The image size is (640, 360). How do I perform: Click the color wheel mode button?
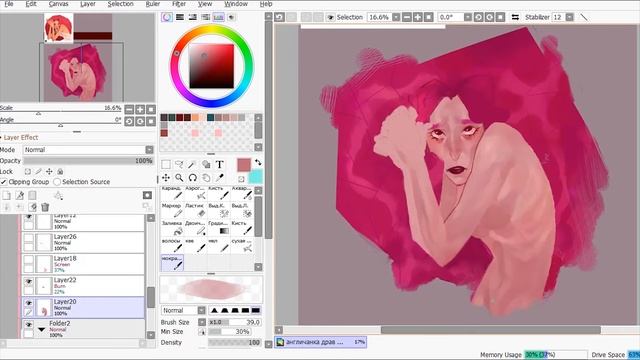[x=167, y=17]
